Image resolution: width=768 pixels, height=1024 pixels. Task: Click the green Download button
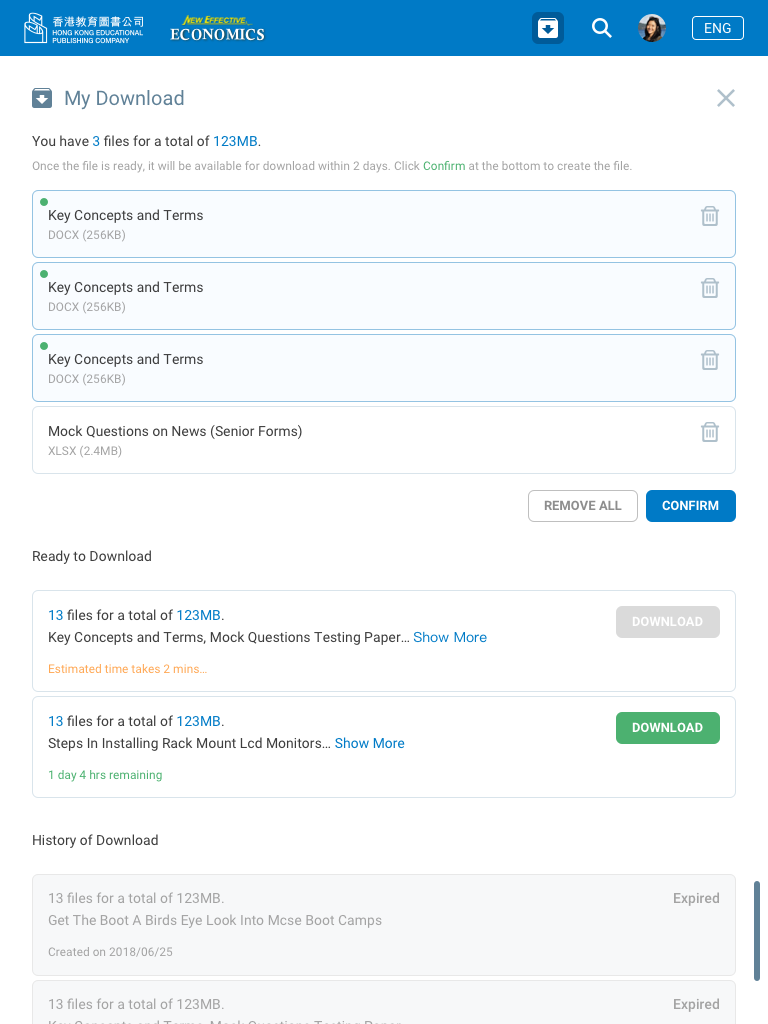pyautogui.click(x=667, y=728)
